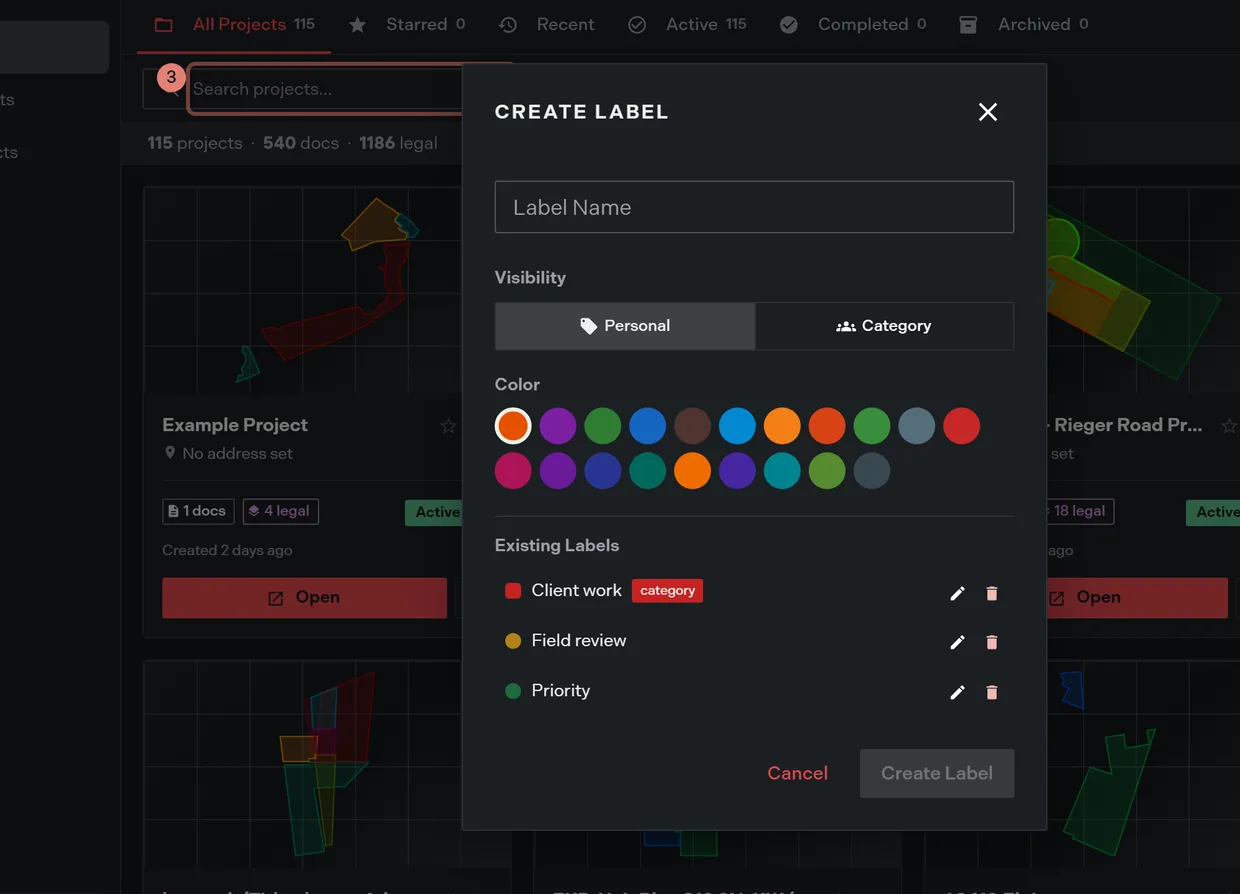Close the Create Label dialog
The height and width of the screenshot is (894, 1240).
pyautogui.click(x=988, y=112)
